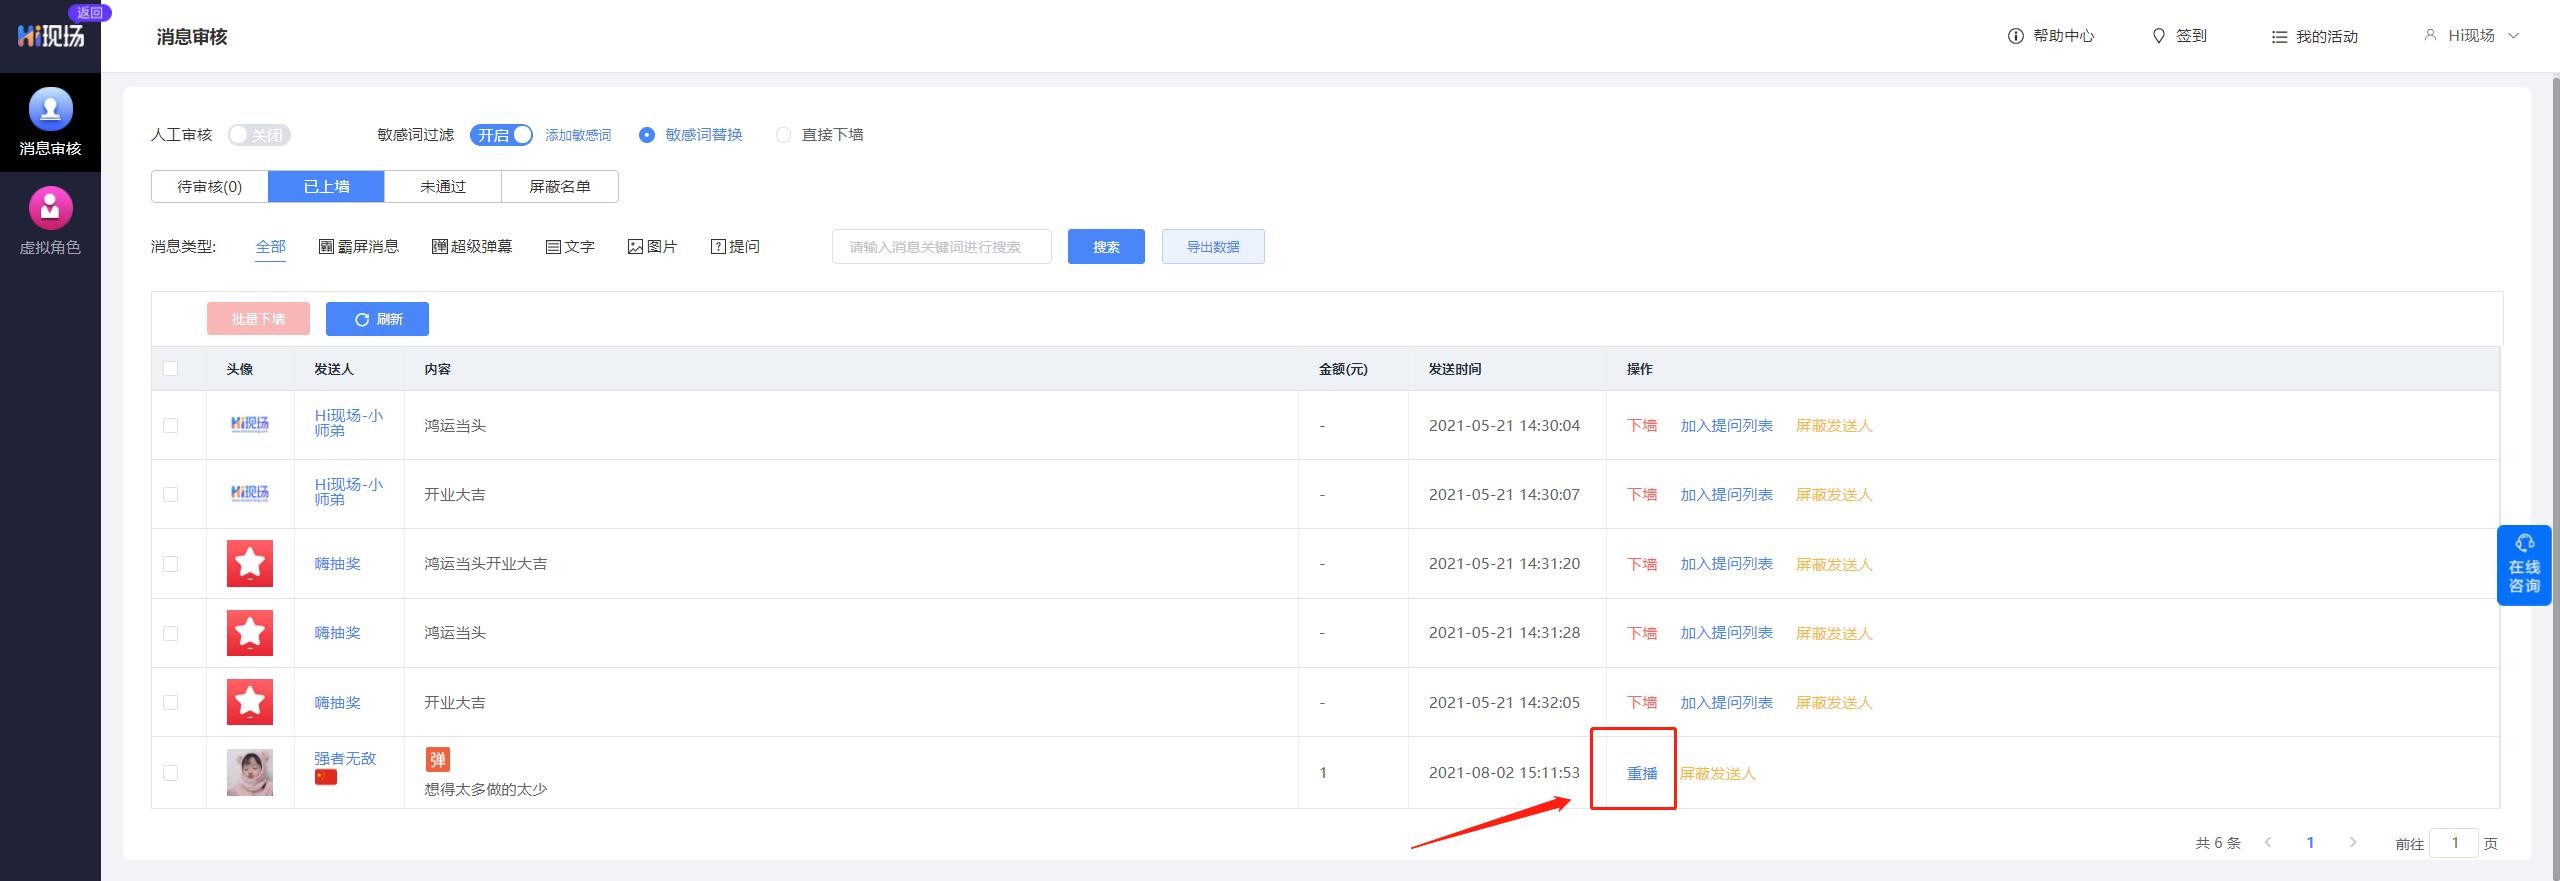
Task: Turn off the 敏感词过滤 switch
Action: click(x=501, y=135)
